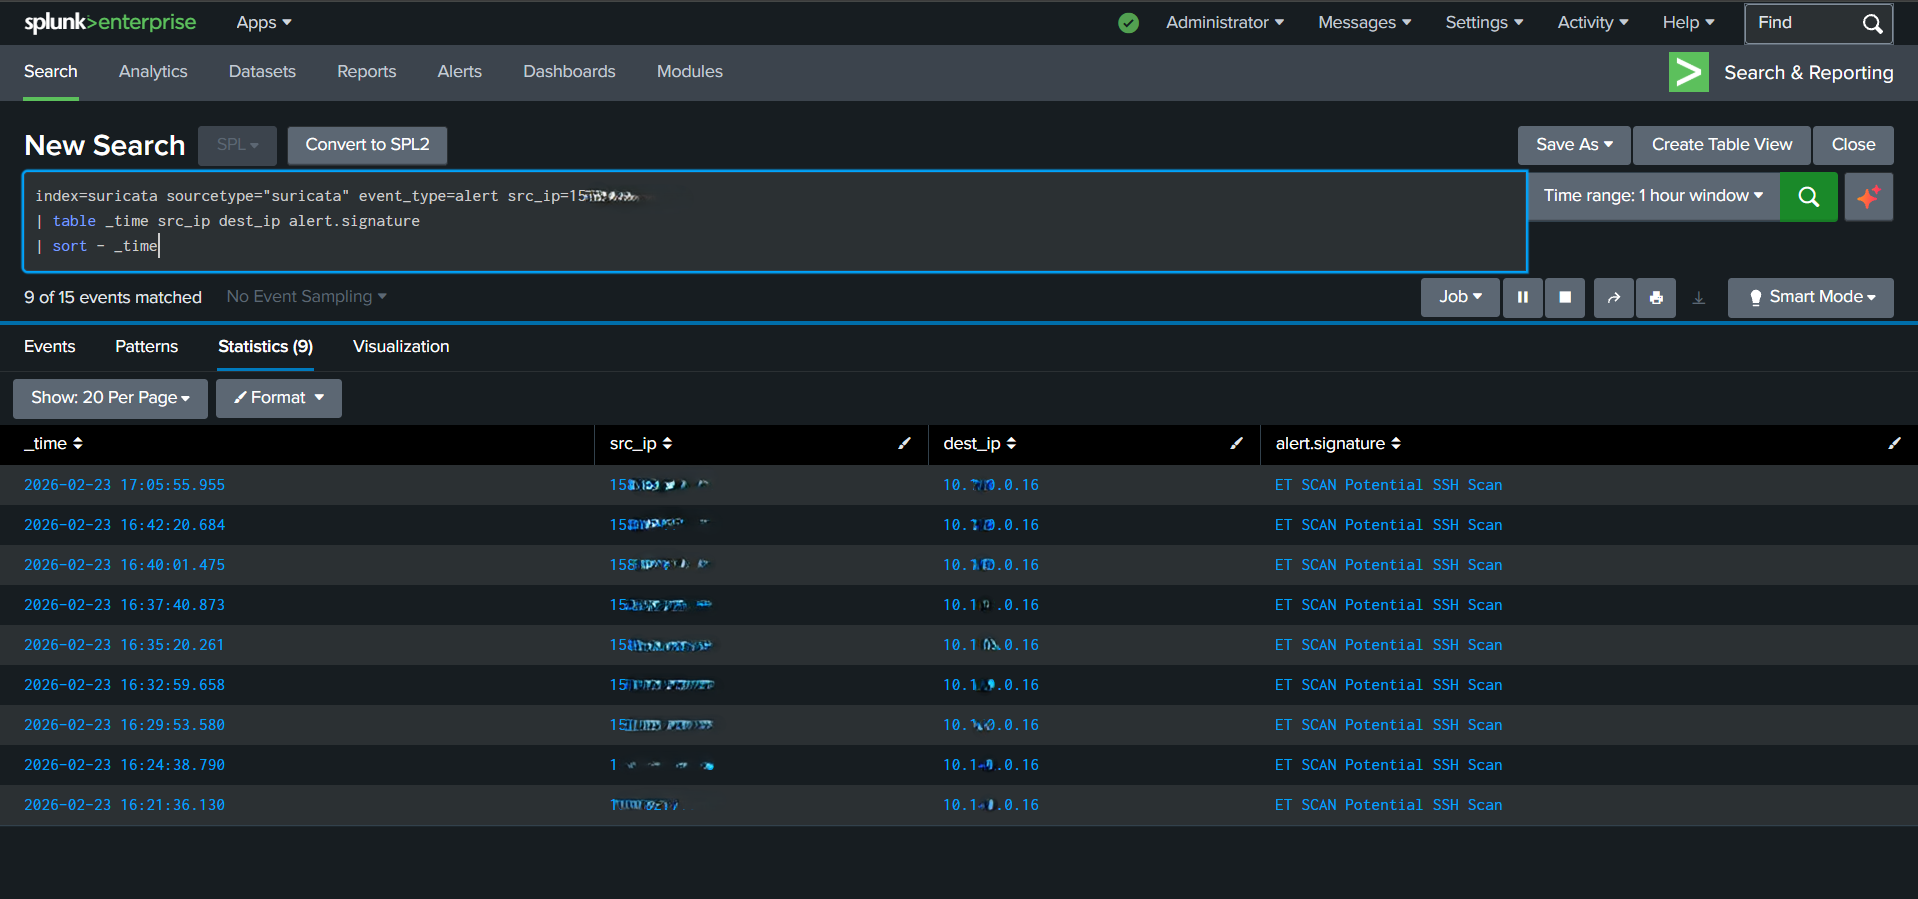1918x899 pixels.
Task: Click the green health status indicator
Action: click(x=1128, y=23)
